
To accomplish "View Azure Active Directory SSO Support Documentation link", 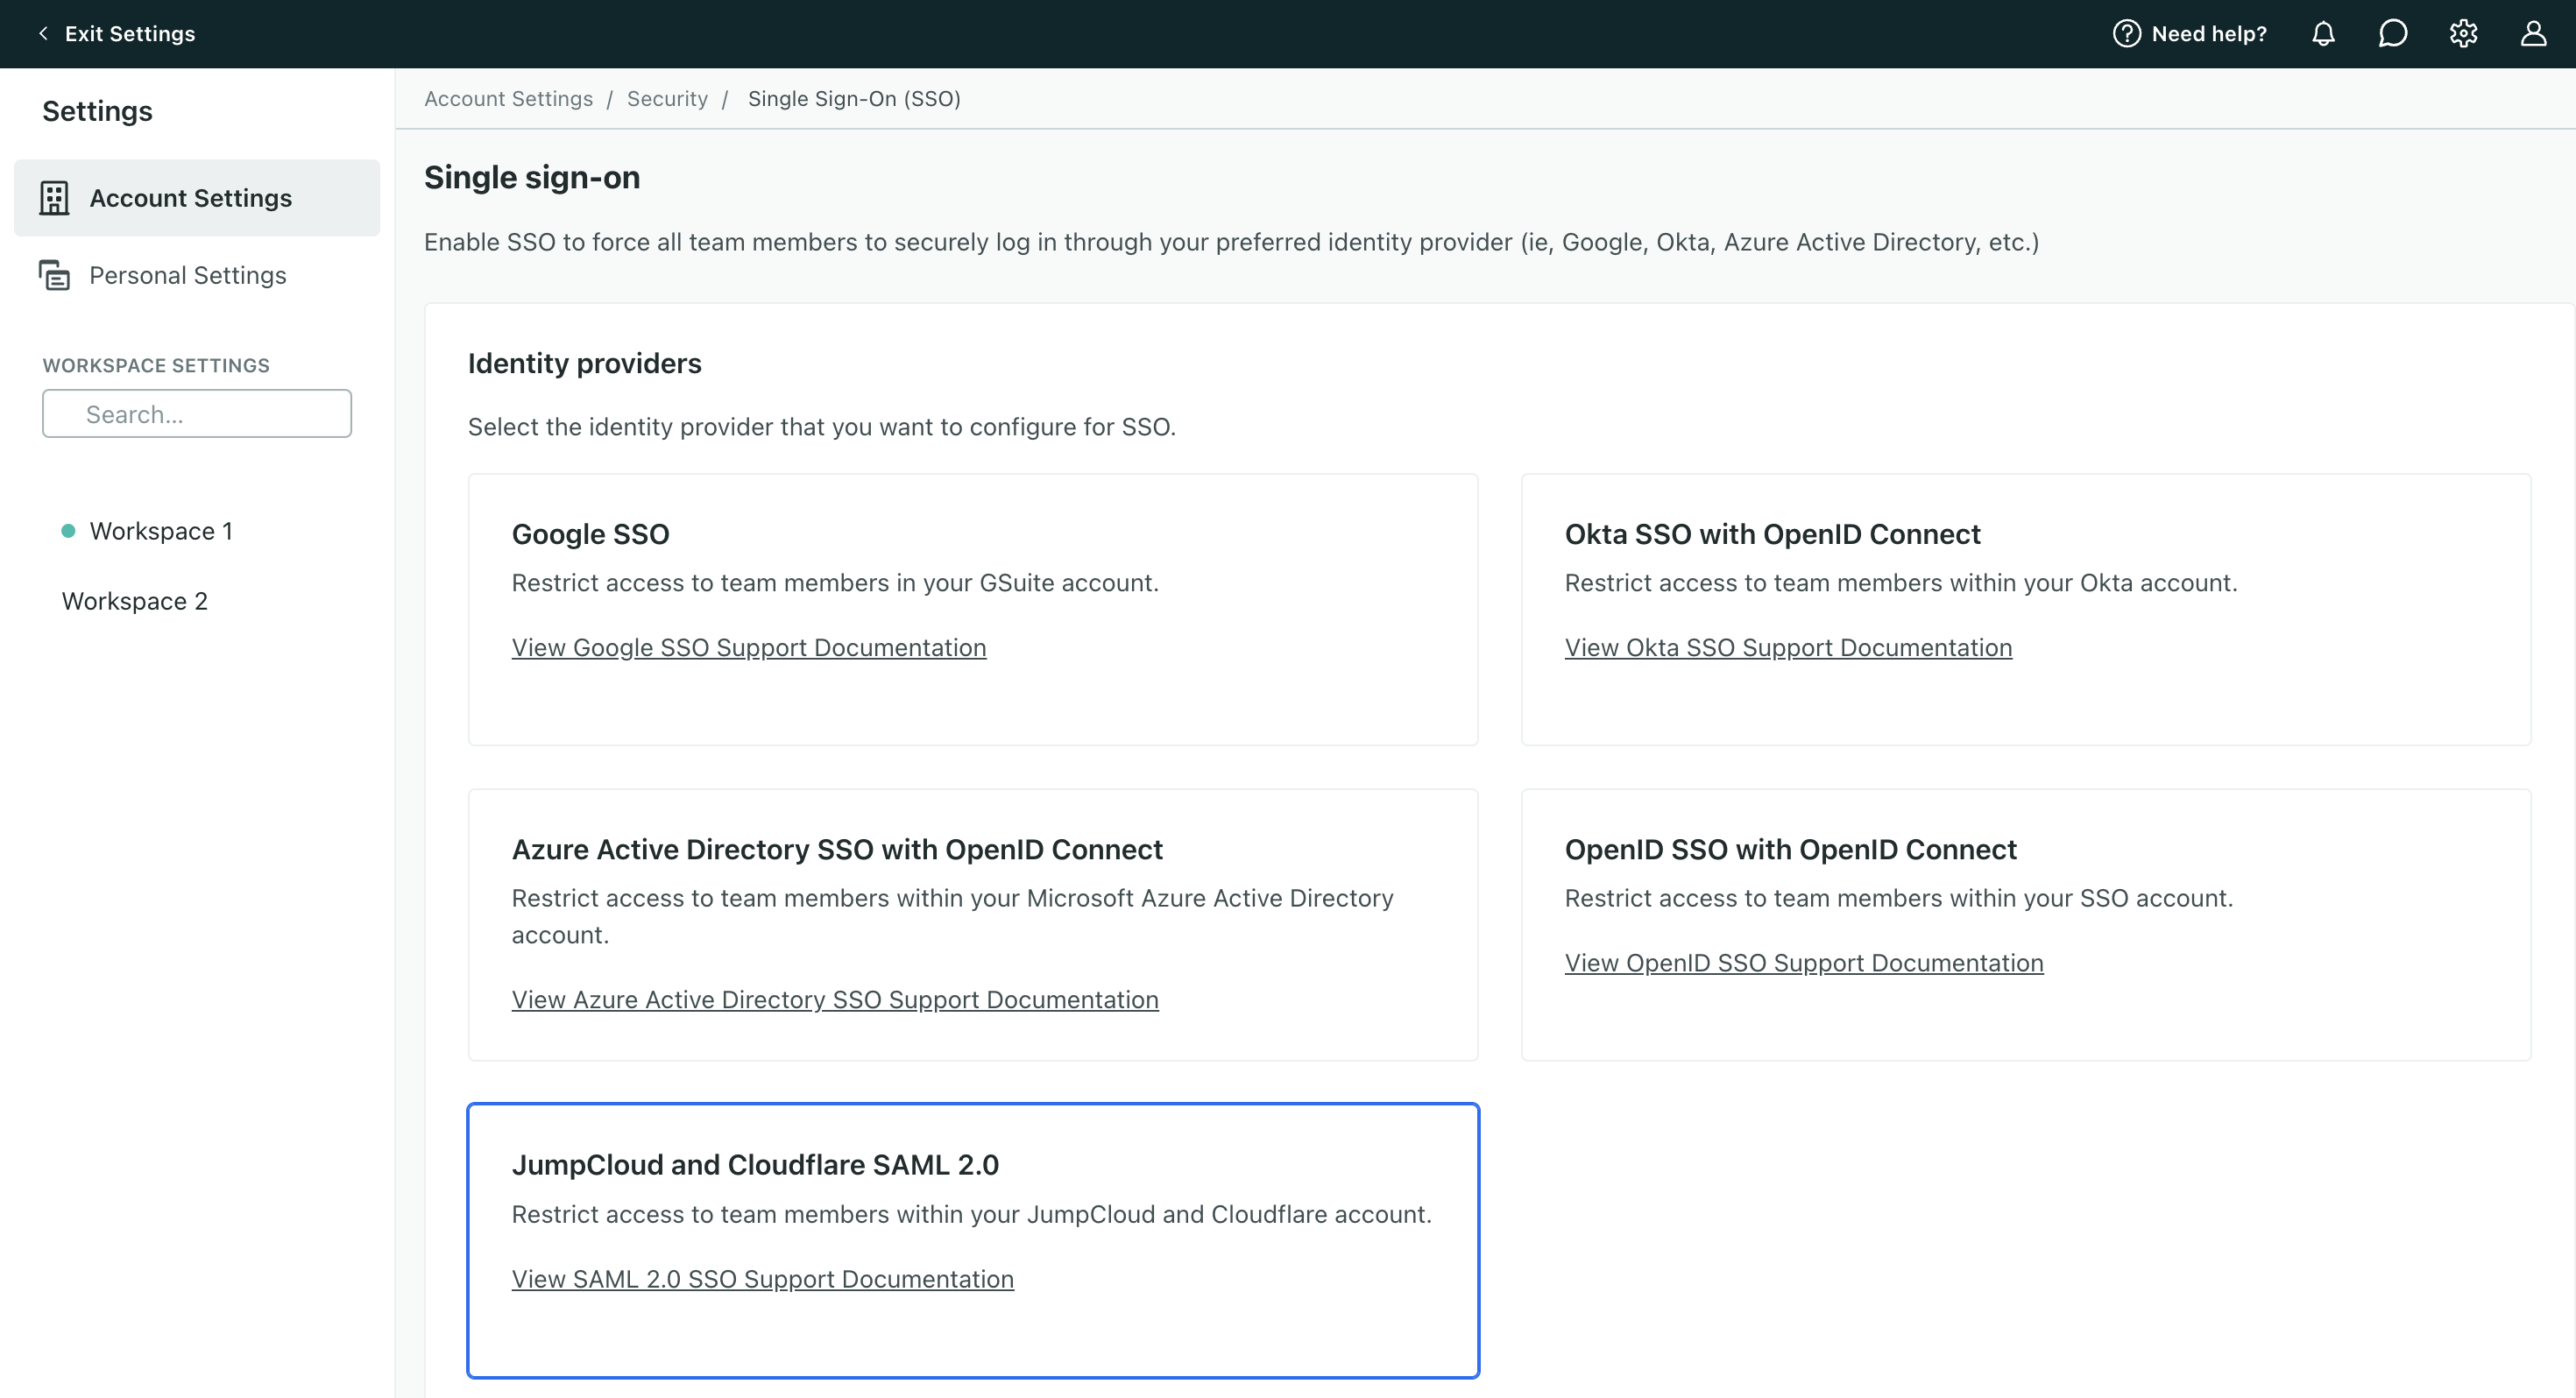I will coord(835,999).
